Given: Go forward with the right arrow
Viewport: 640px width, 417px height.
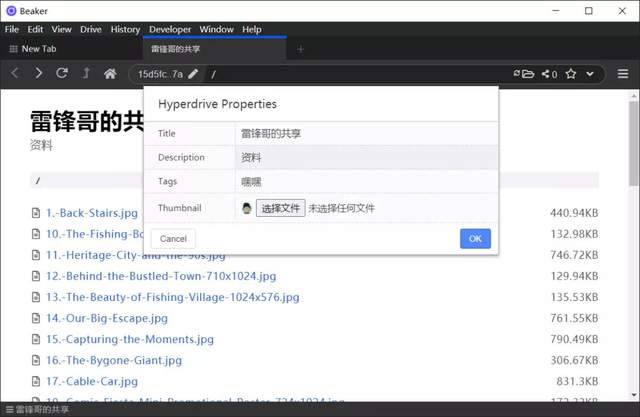Looking at the screenshot, I should (x=38, y=73).
